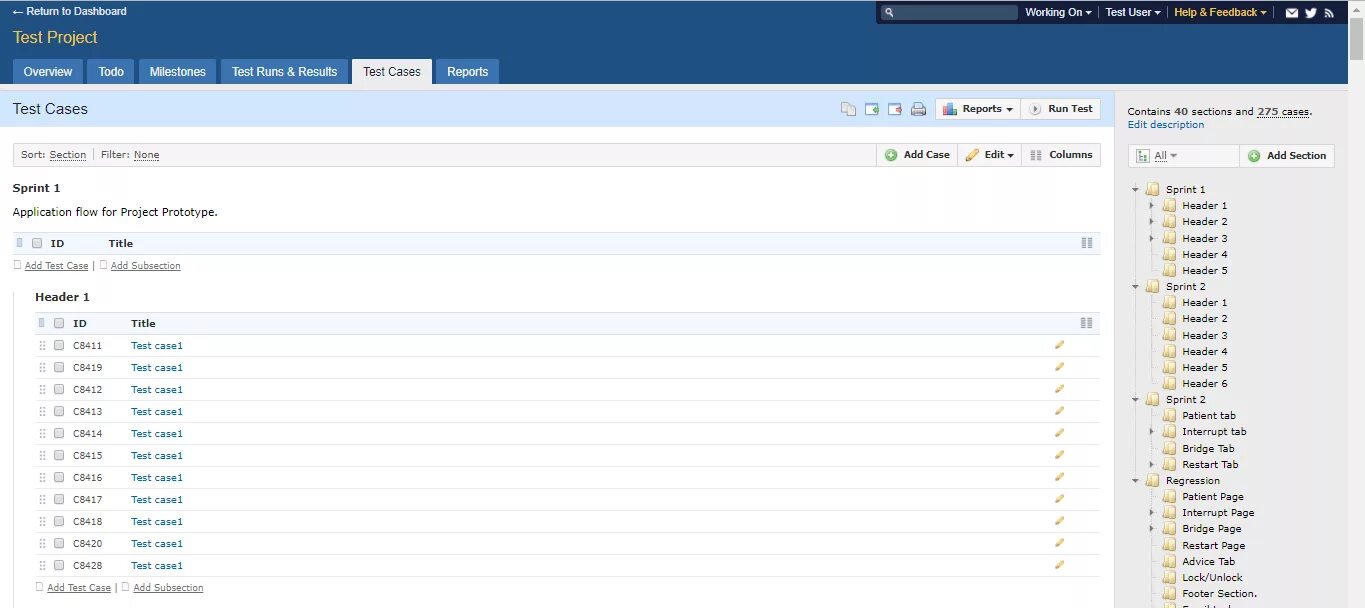Check the box for test case C8416
This screenshot has width=1365, height=608.
click(59, 477)
